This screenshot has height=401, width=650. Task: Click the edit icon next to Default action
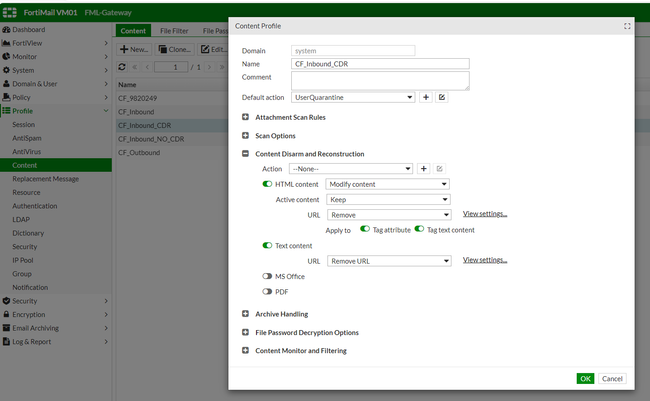442,97
